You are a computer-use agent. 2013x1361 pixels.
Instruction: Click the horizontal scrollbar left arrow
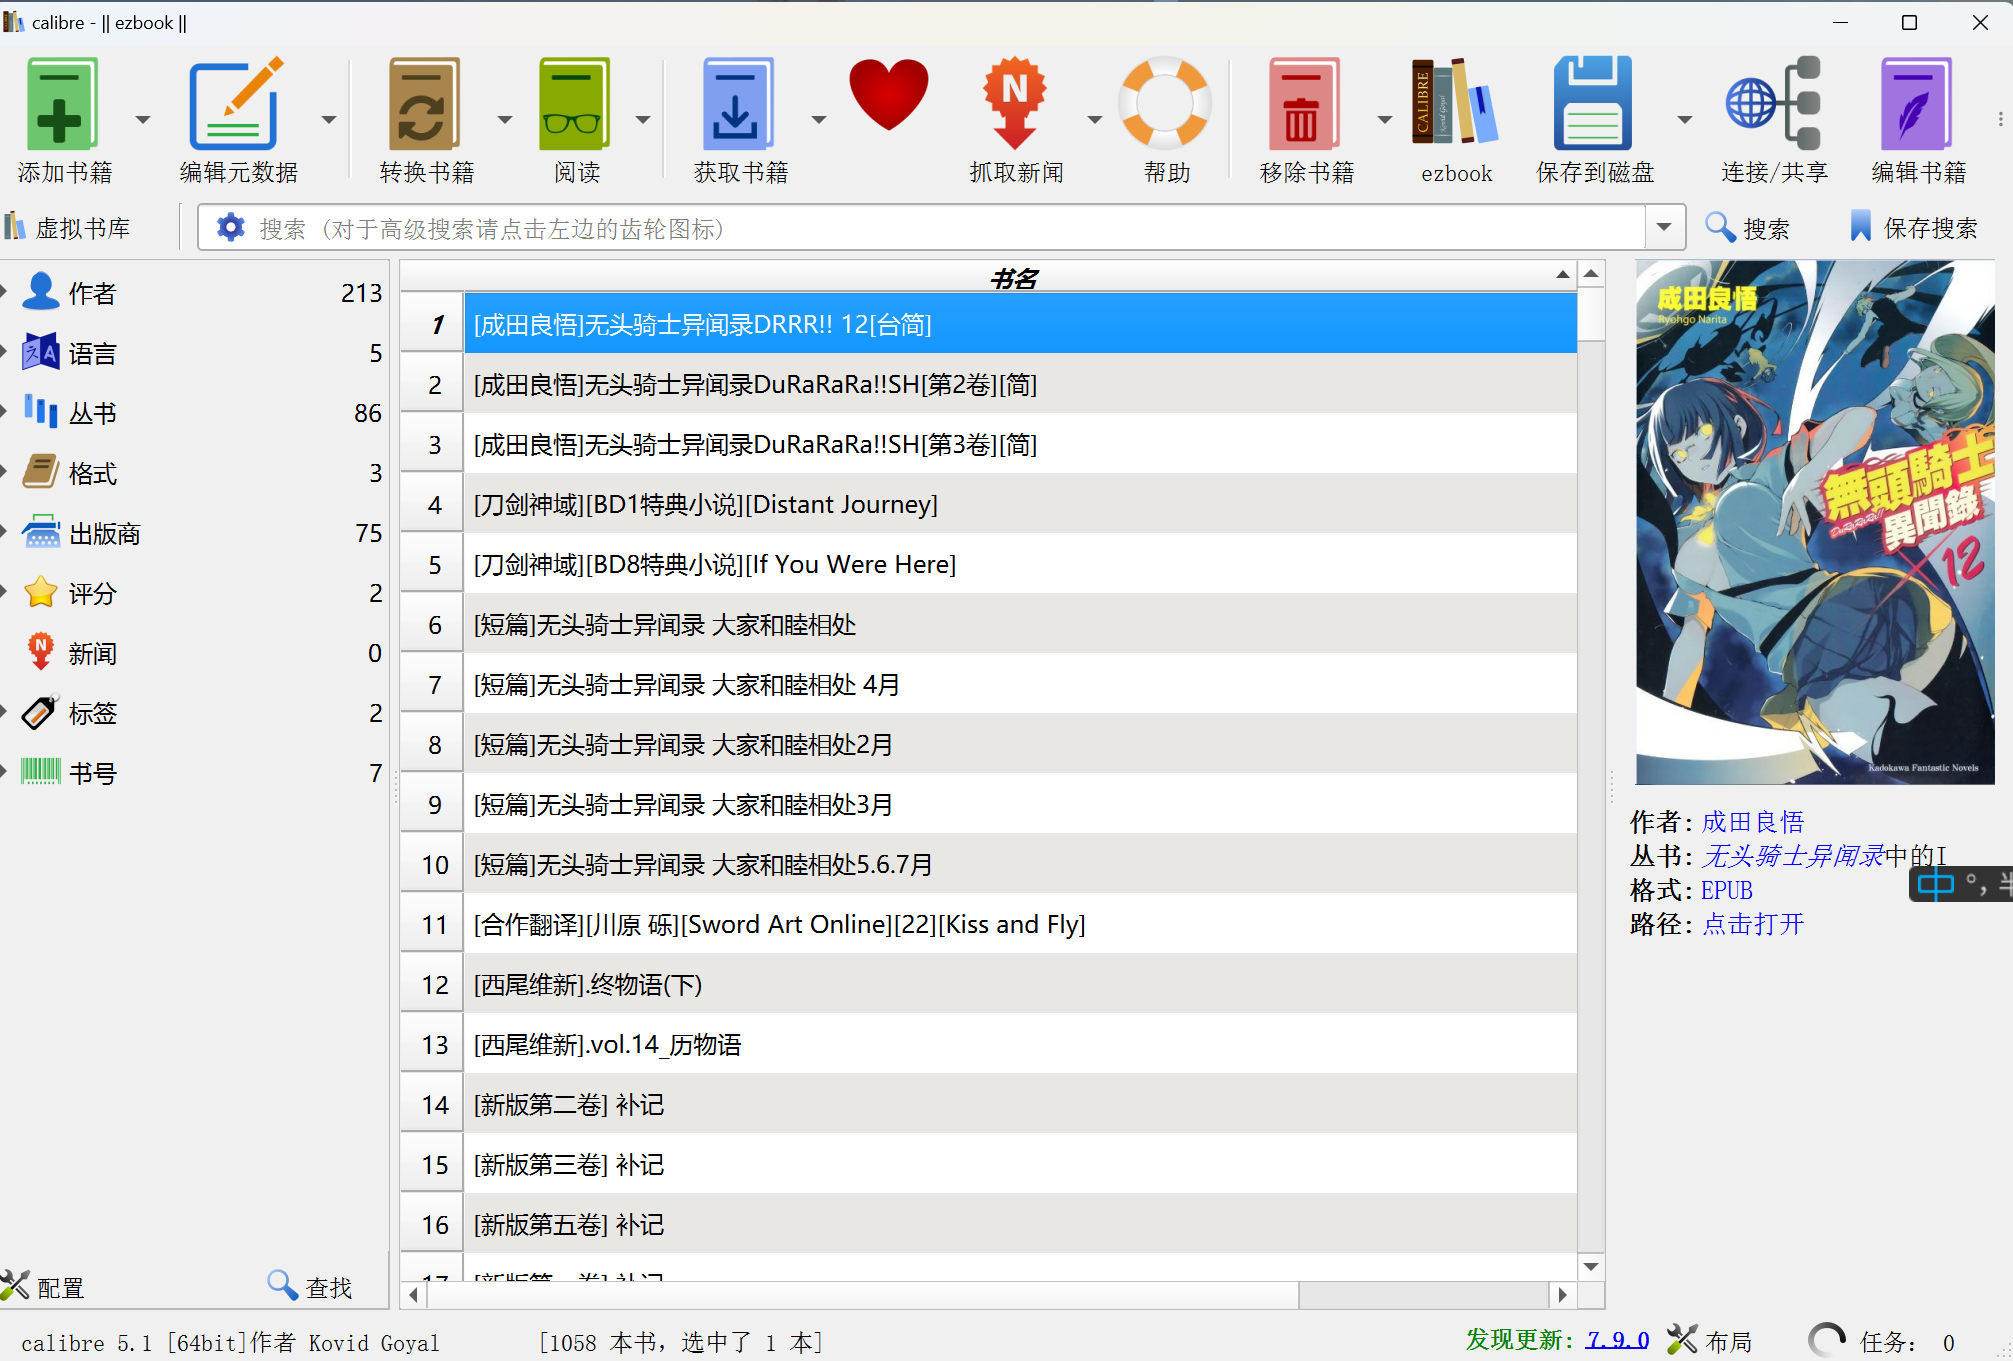tap(414, 1295)
